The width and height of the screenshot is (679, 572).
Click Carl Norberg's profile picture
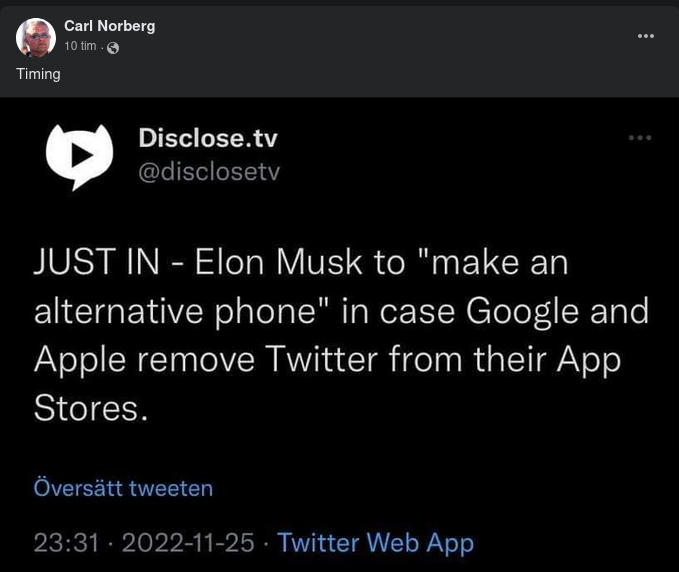coord(35,37)
